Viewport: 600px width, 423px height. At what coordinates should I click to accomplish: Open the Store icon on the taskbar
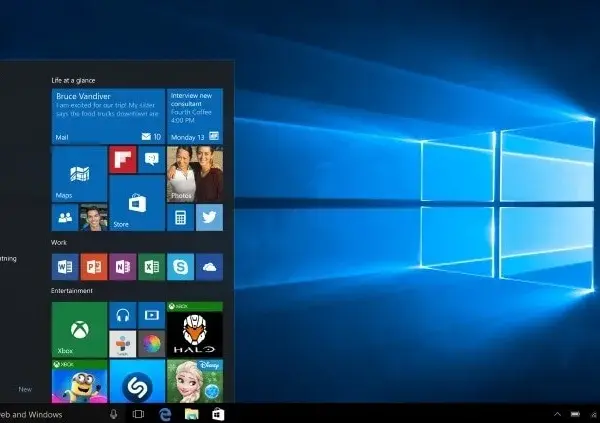pos(218,414)
